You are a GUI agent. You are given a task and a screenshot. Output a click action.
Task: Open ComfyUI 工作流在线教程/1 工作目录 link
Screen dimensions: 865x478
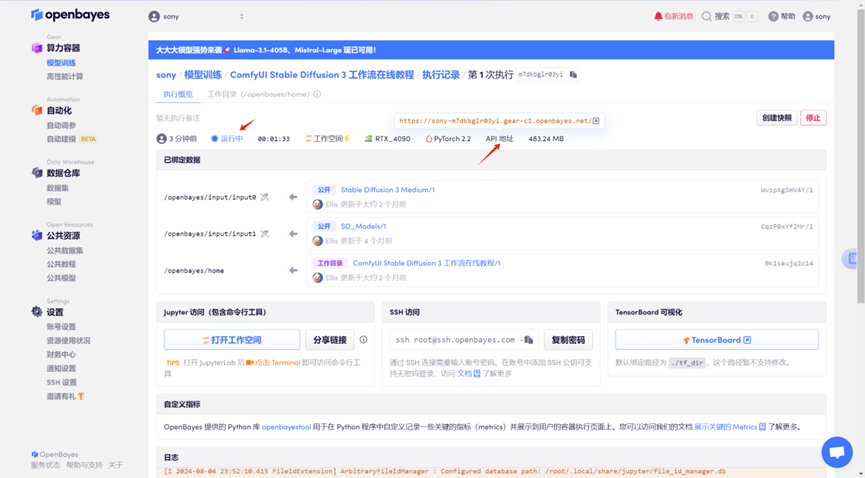426,263
